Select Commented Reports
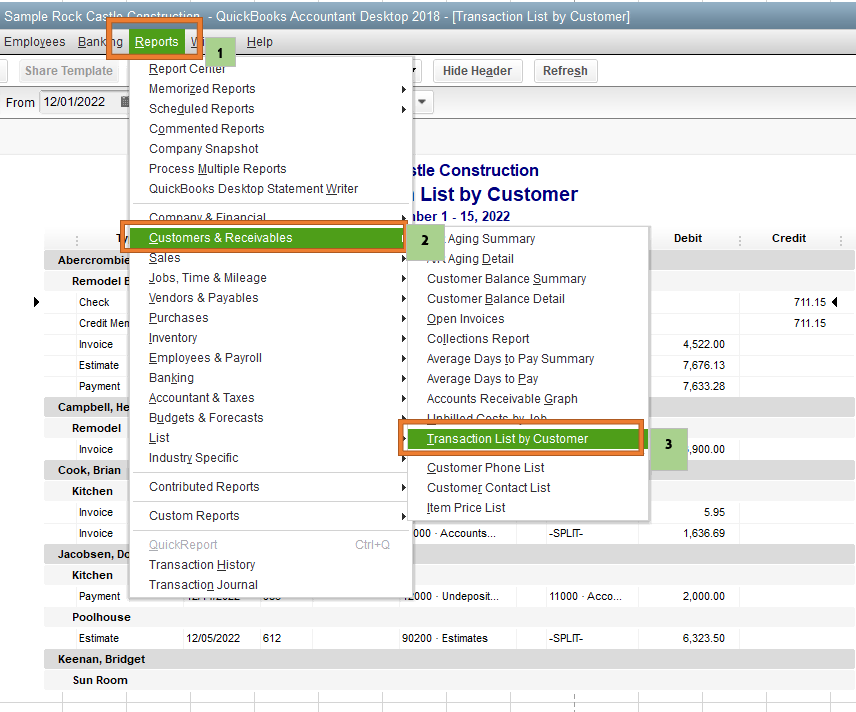856x712 pixels. [x=270, y=129]
